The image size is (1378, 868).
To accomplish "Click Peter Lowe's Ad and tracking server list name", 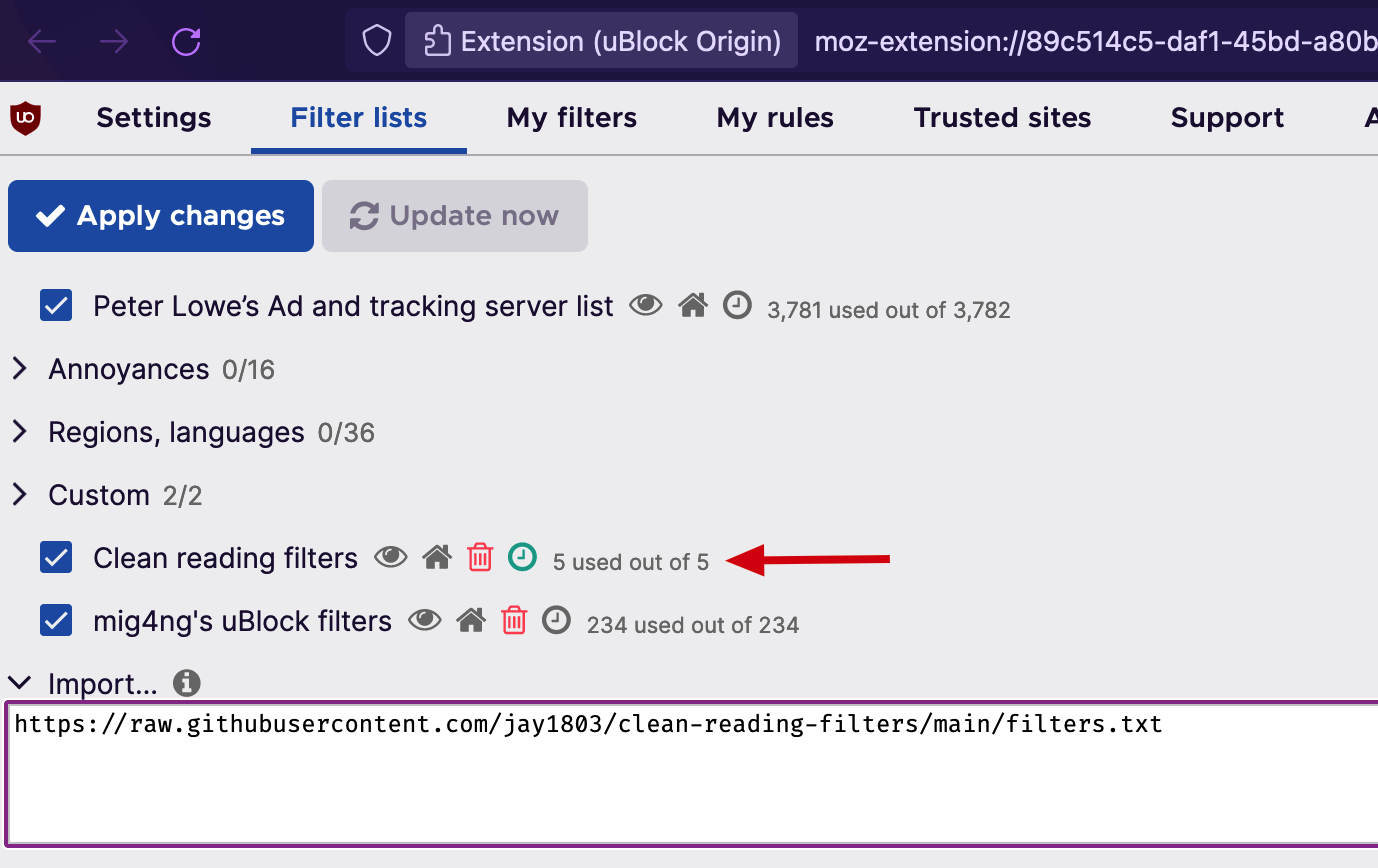I will coord(353,306).
